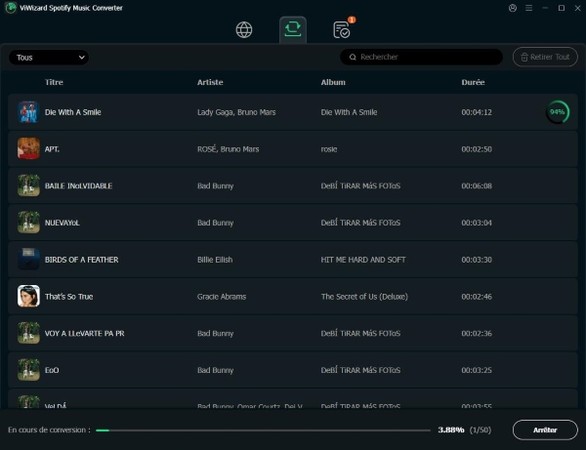Screen dimensions: 586x450
Task: Click artist Gracie Abrams
Action: point(222,297)
